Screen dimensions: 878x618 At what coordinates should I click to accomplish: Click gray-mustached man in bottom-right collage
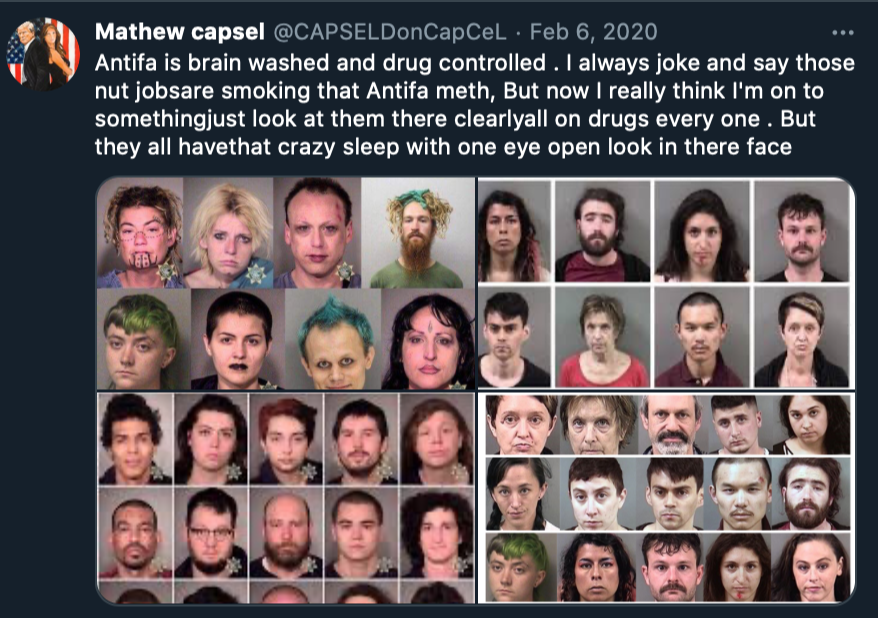click(671, 424)
